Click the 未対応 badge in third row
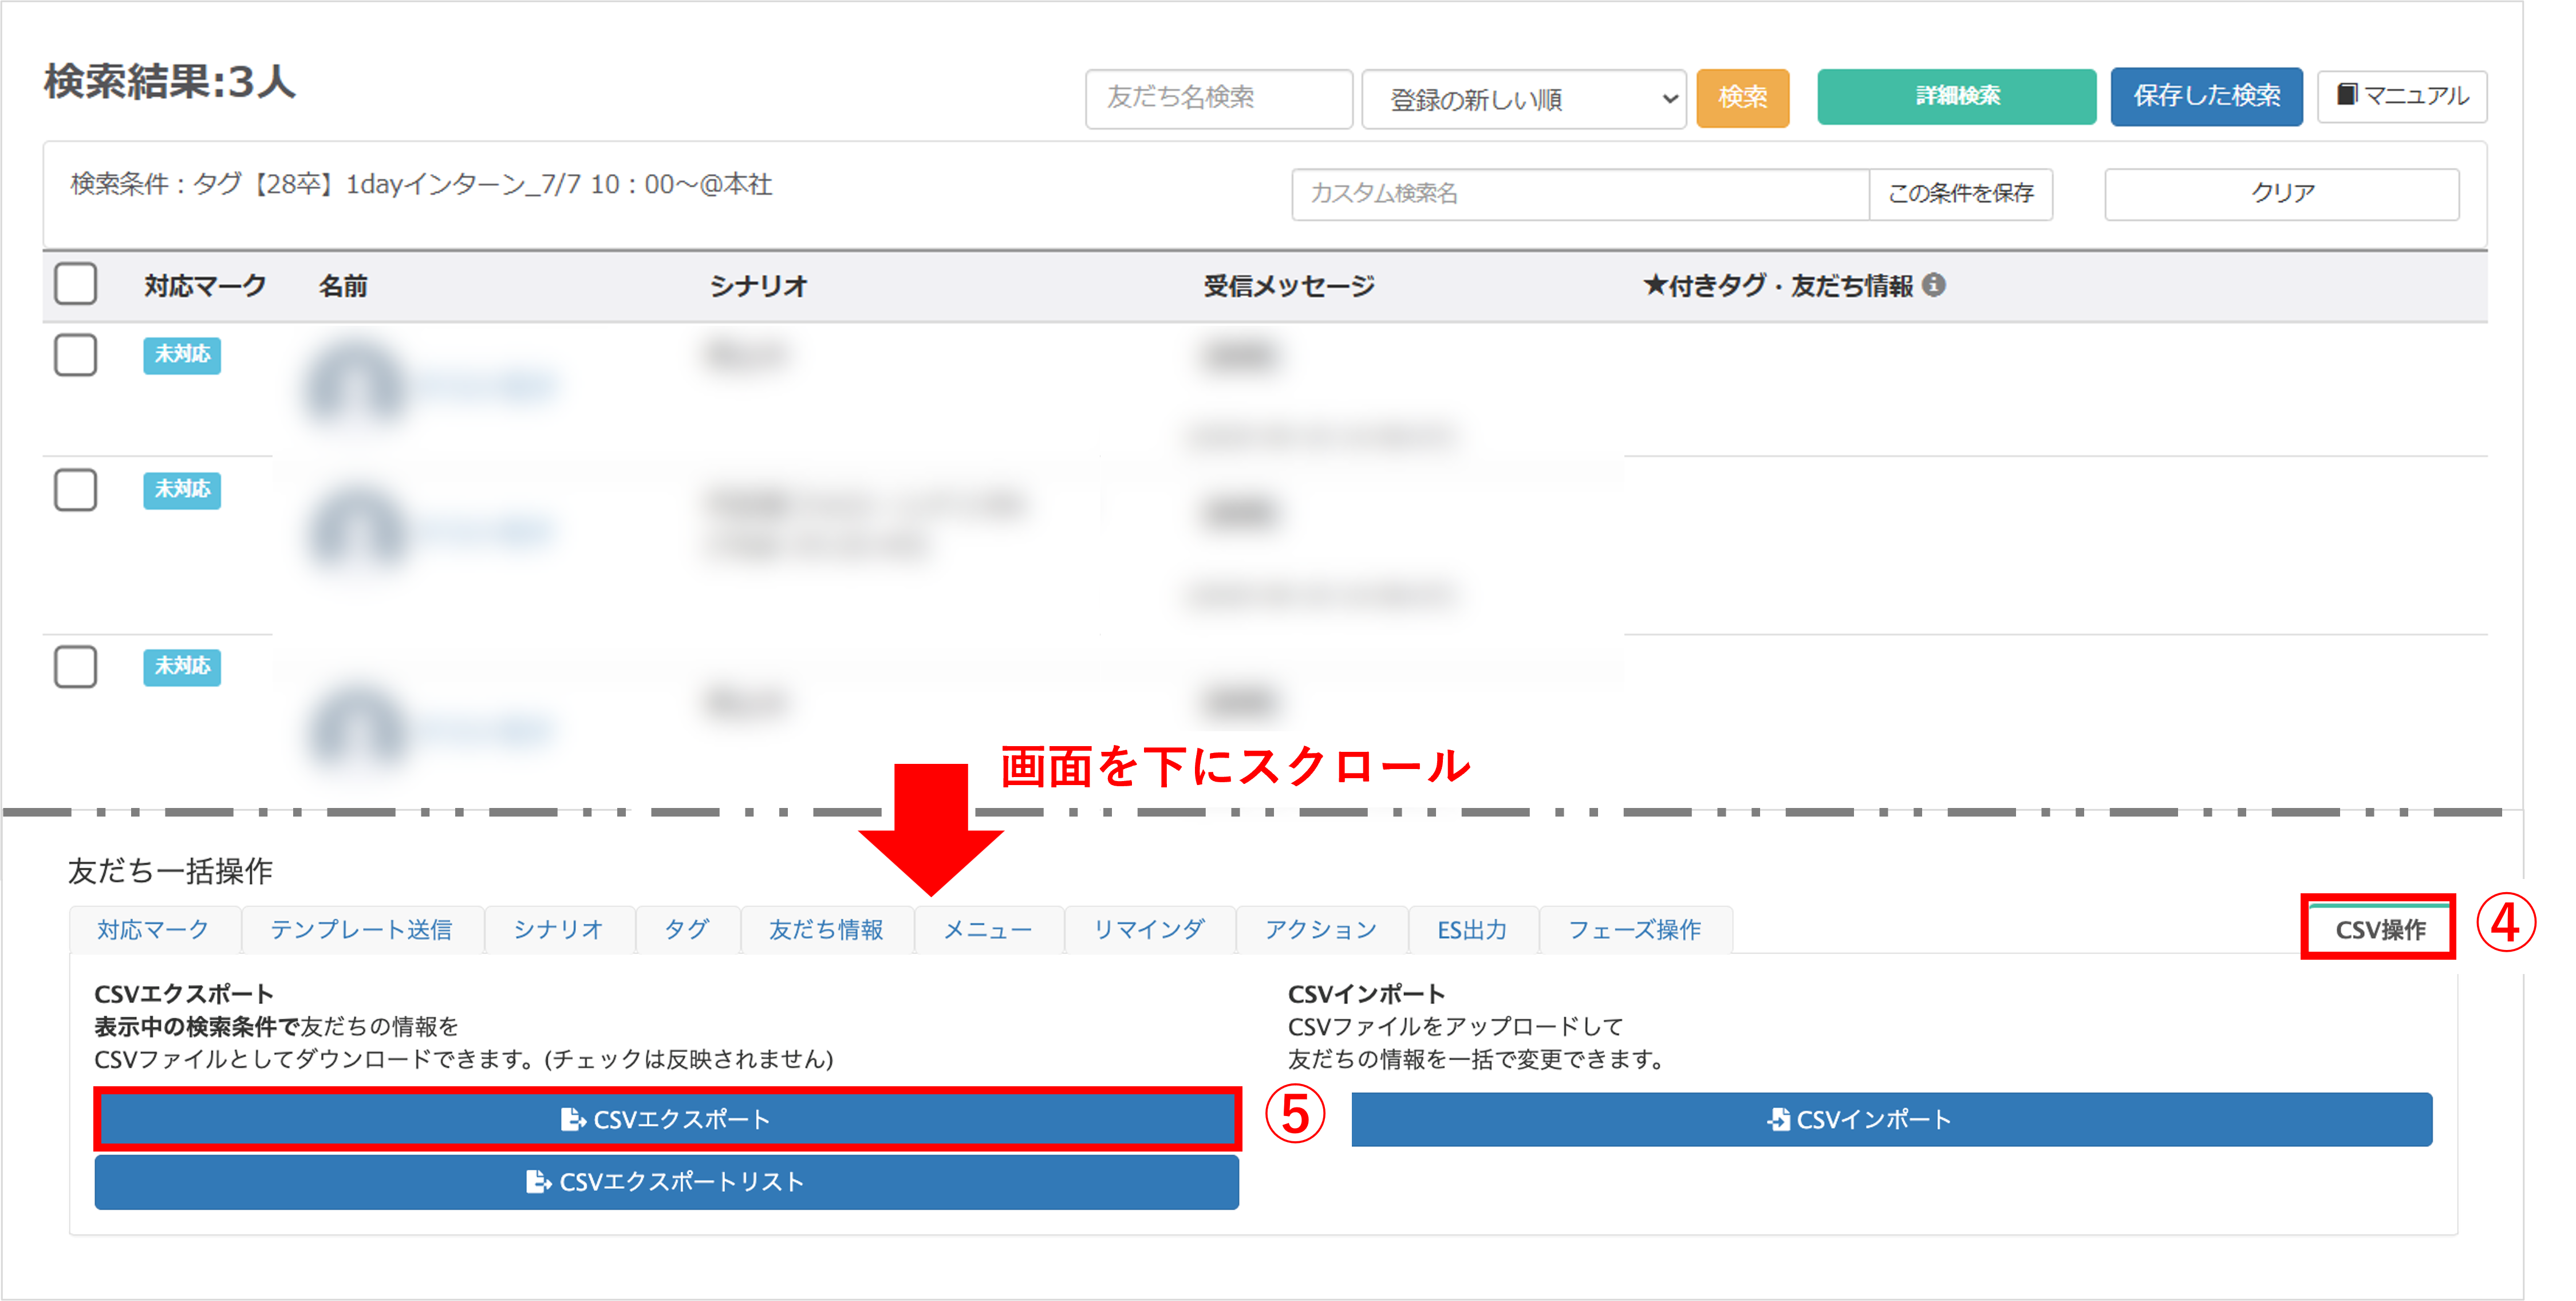 coord(182,666)
